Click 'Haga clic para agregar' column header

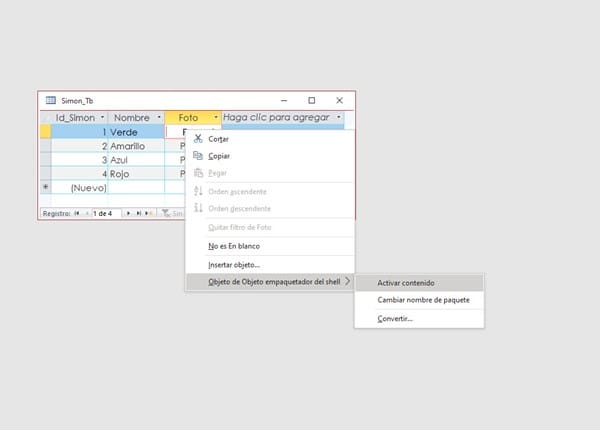pyautogui.click(x=283, y=117)
